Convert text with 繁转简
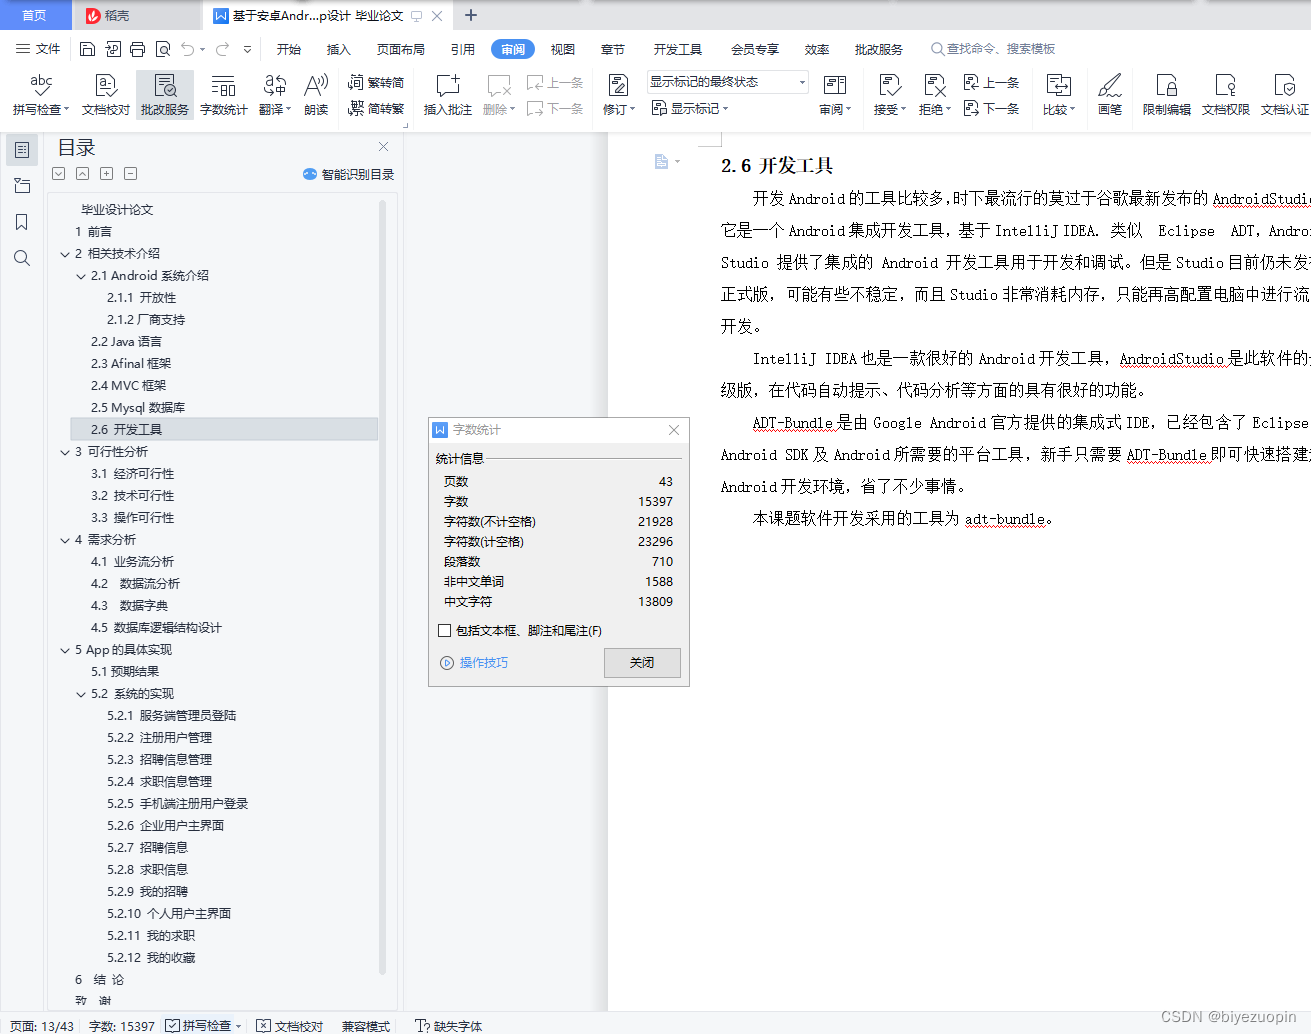 coord(376,83)
